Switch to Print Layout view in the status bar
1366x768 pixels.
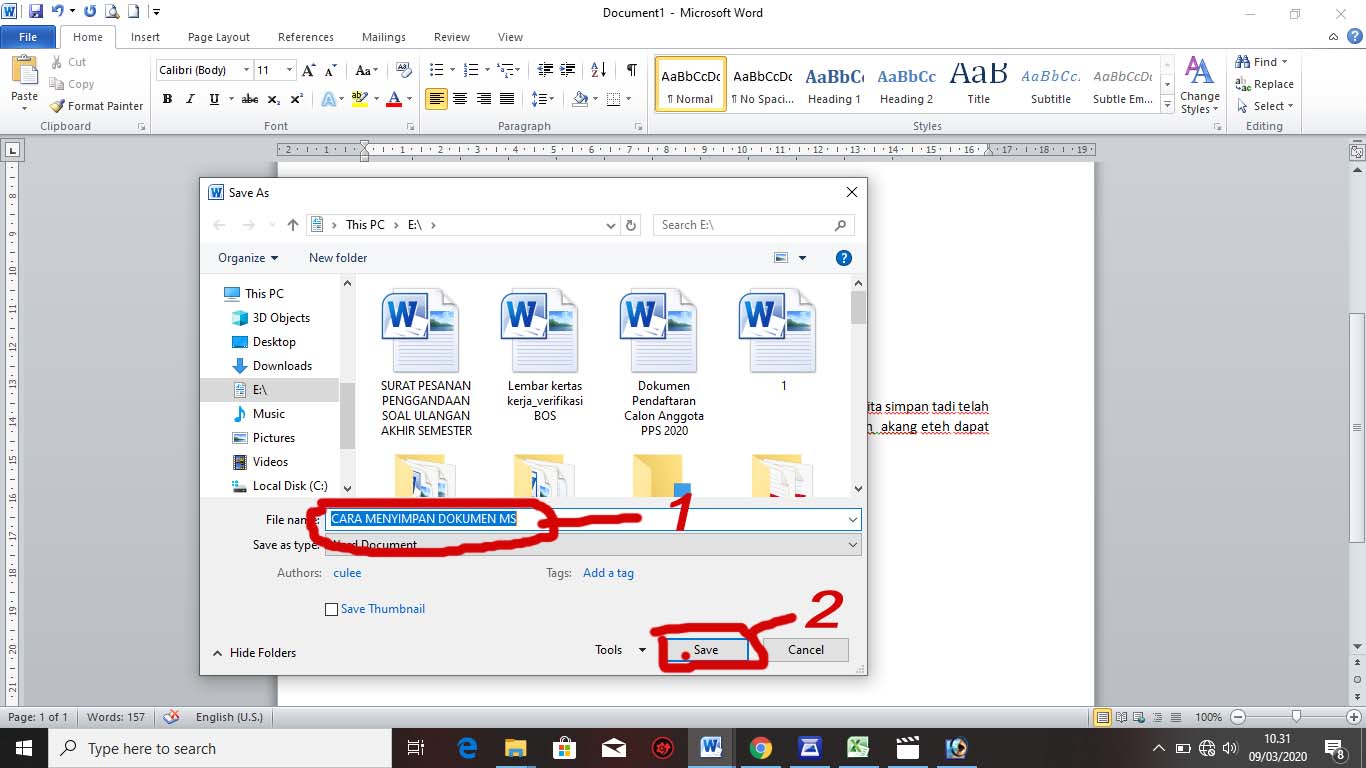pos(1103,717)
